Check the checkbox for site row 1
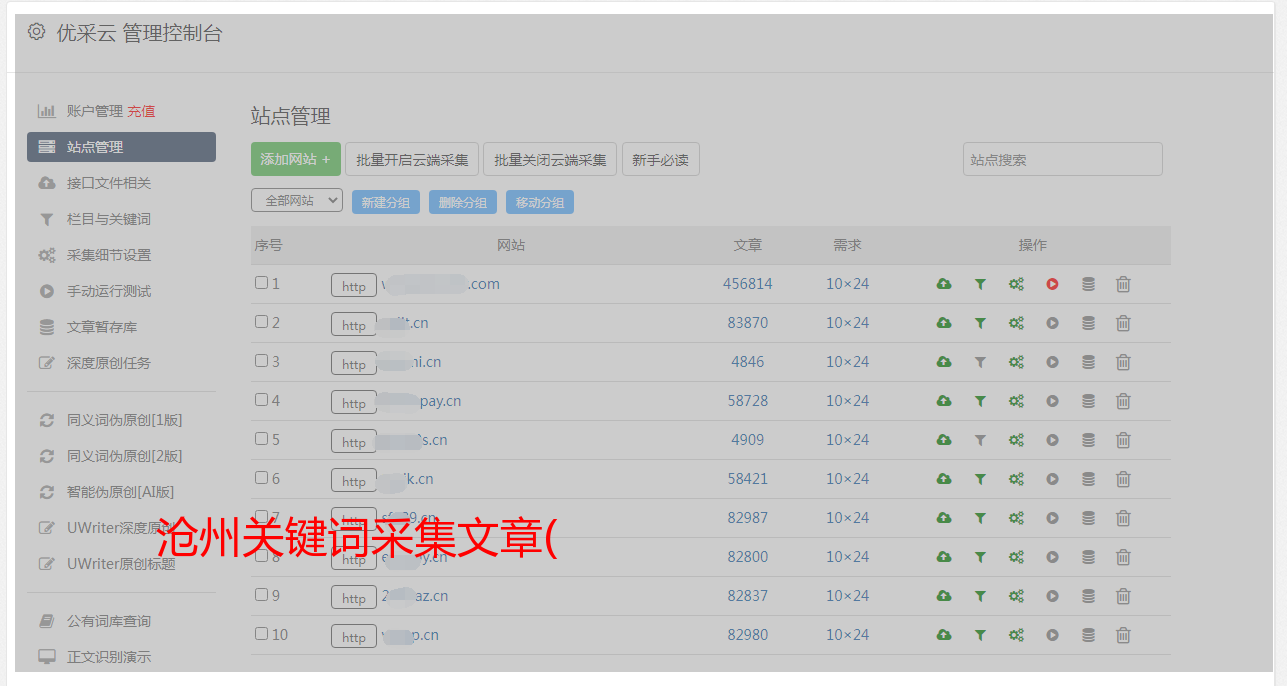 point(261,283)
